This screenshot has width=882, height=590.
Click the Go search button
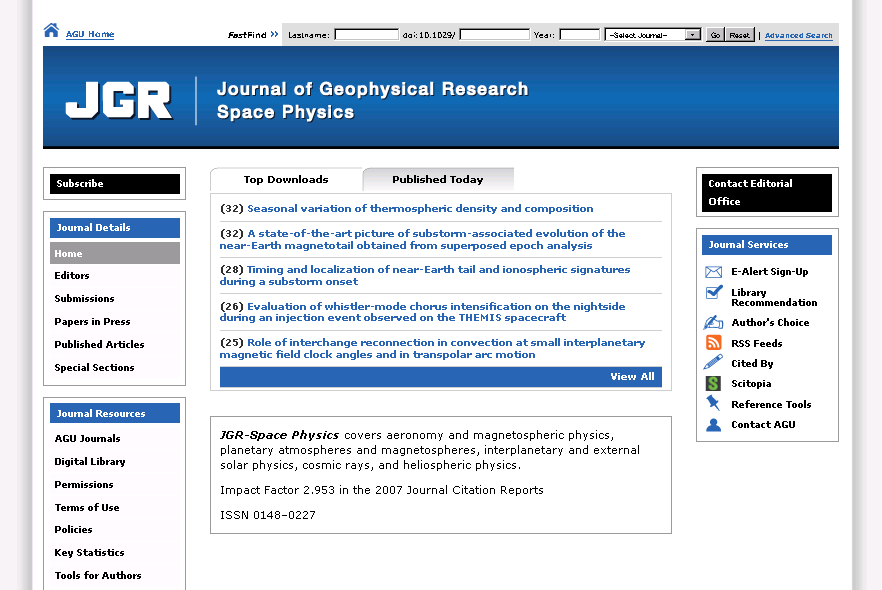[x=715, y=35]
